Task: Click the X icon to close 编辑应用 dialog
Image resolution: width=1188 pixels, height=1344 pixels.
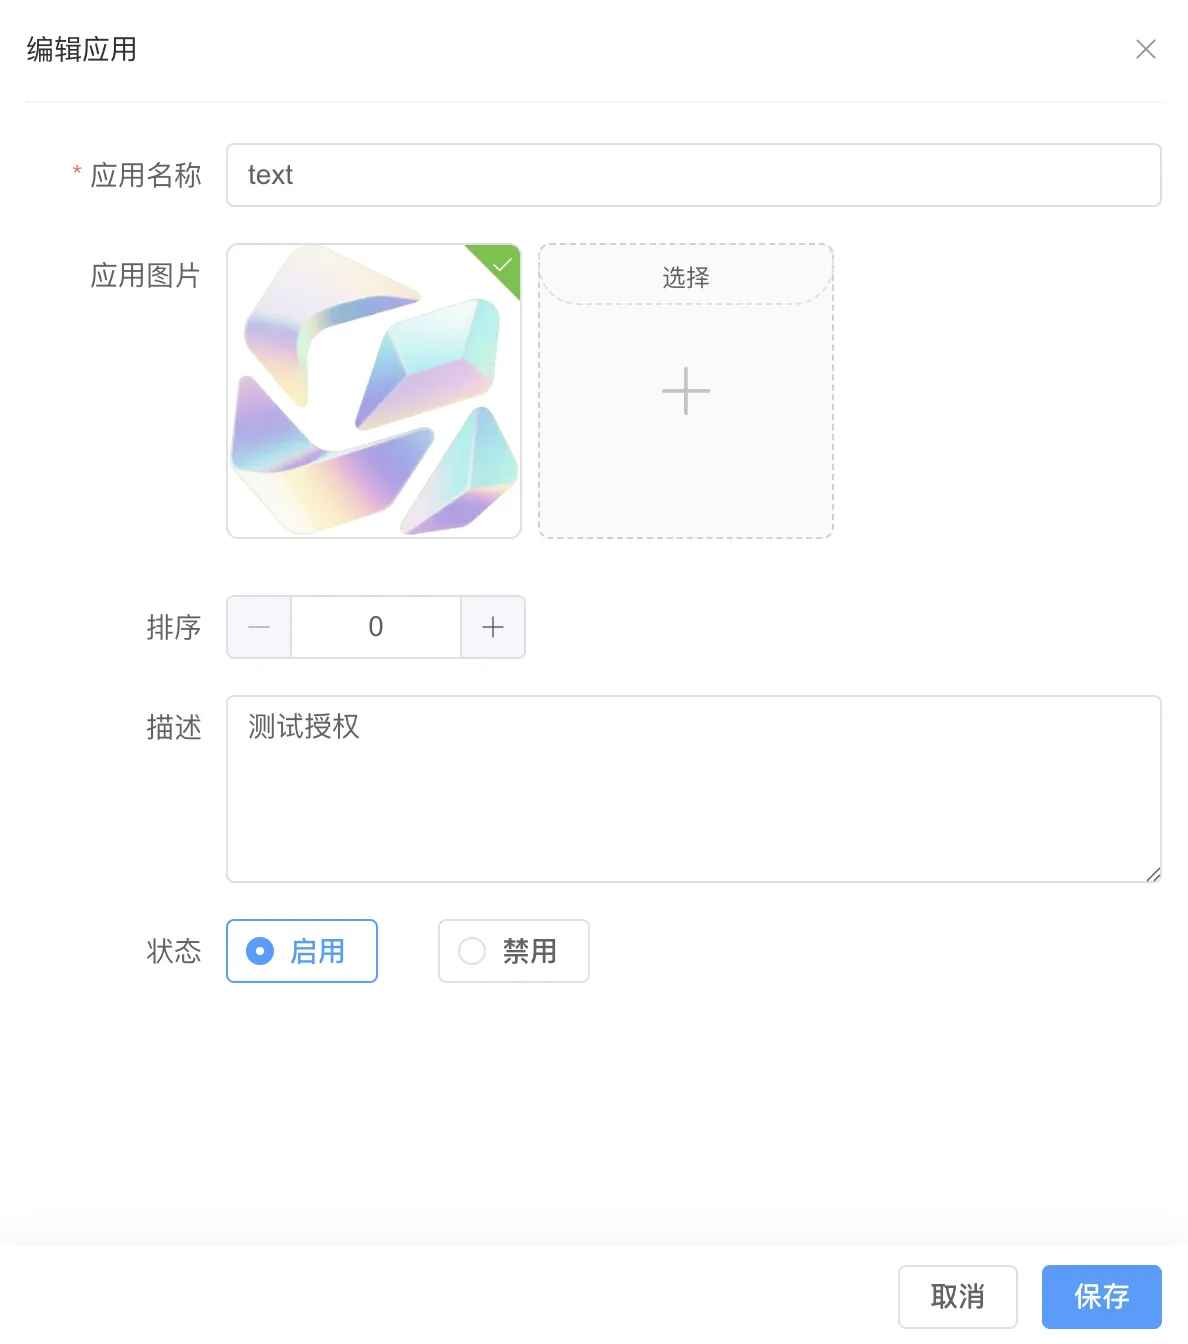Action: click(x=1146, y=49)
